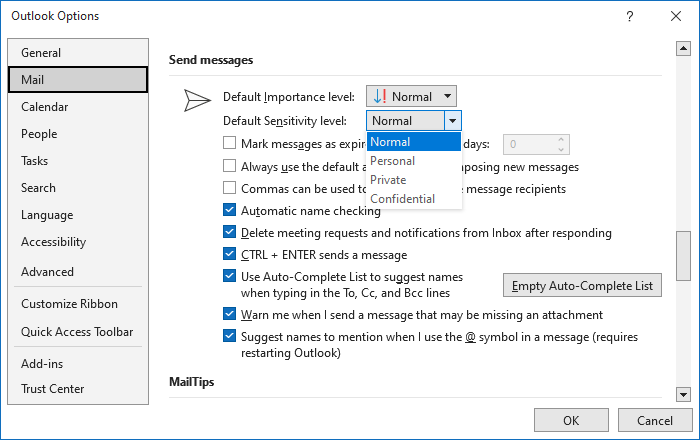Click the Cancel button
Image resolution: width=700 pixels, height=440 pixels.
(x=654, y=420)
